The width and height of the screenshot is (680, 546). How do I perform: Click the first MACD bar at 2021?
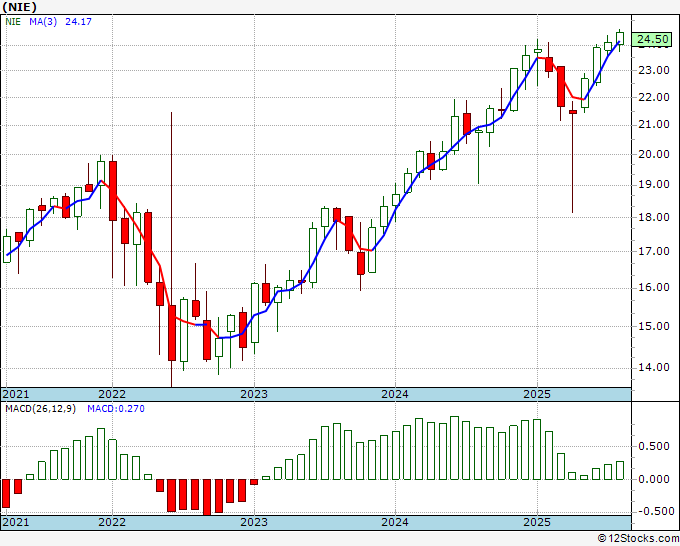pyautogui.click(x=6, y=494)
